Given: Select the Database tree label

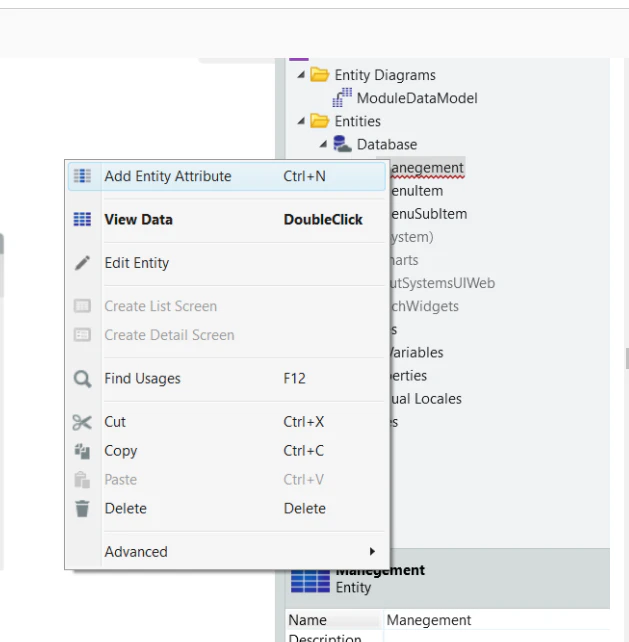Looking at the screenshot, I should point(387,145).
